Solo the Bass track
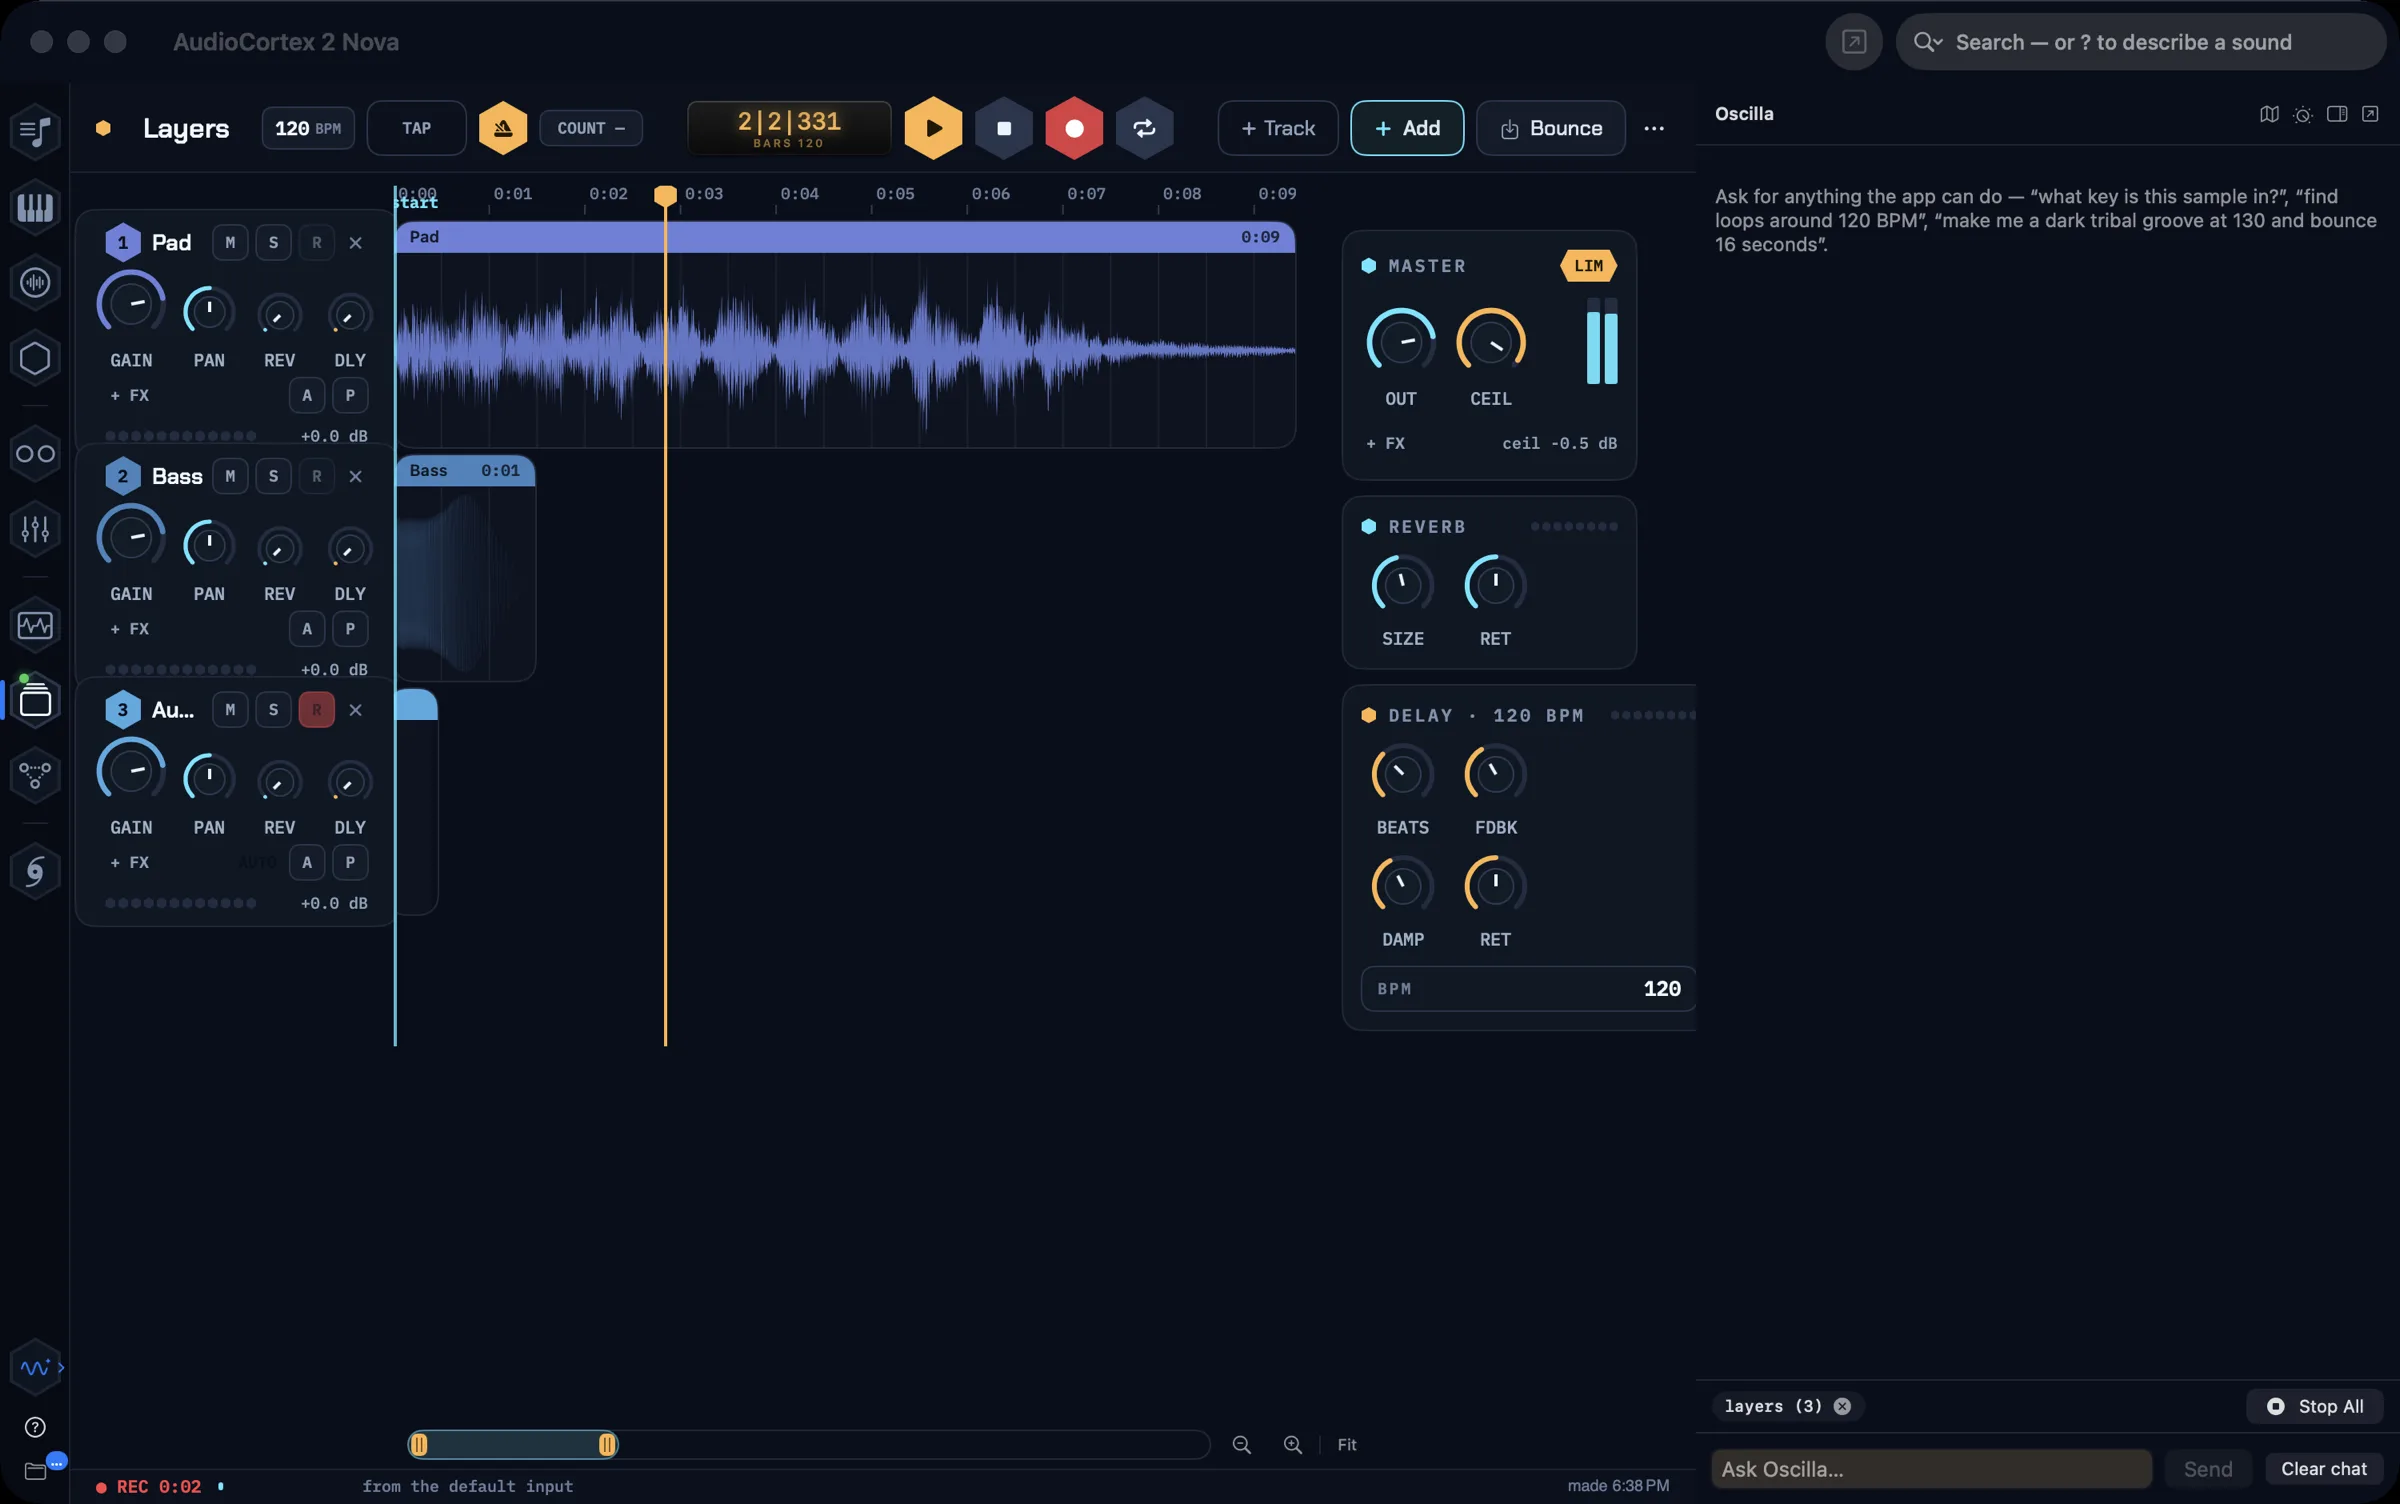The image size is (2400, 1504). click(x=273, y=476)
